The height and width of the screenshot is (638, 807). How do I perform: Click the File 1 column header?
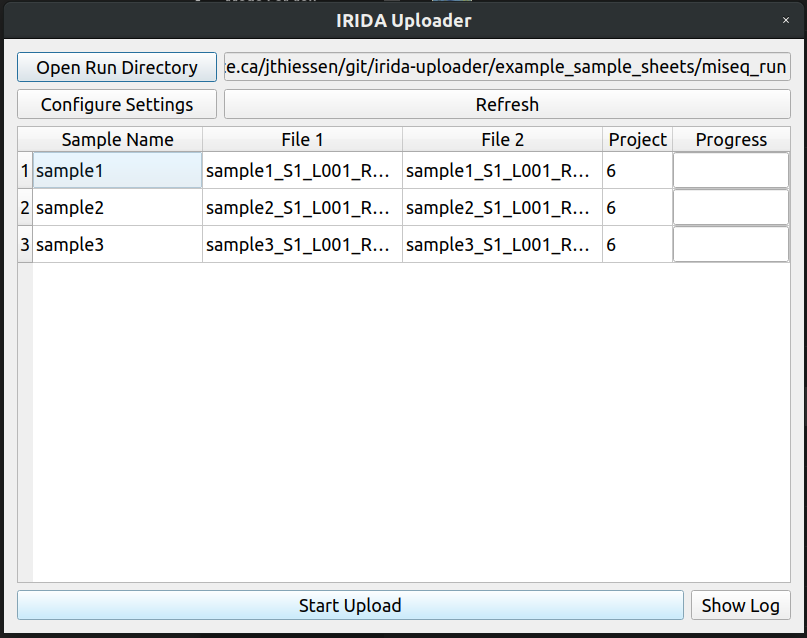click(x=302, y=139)
